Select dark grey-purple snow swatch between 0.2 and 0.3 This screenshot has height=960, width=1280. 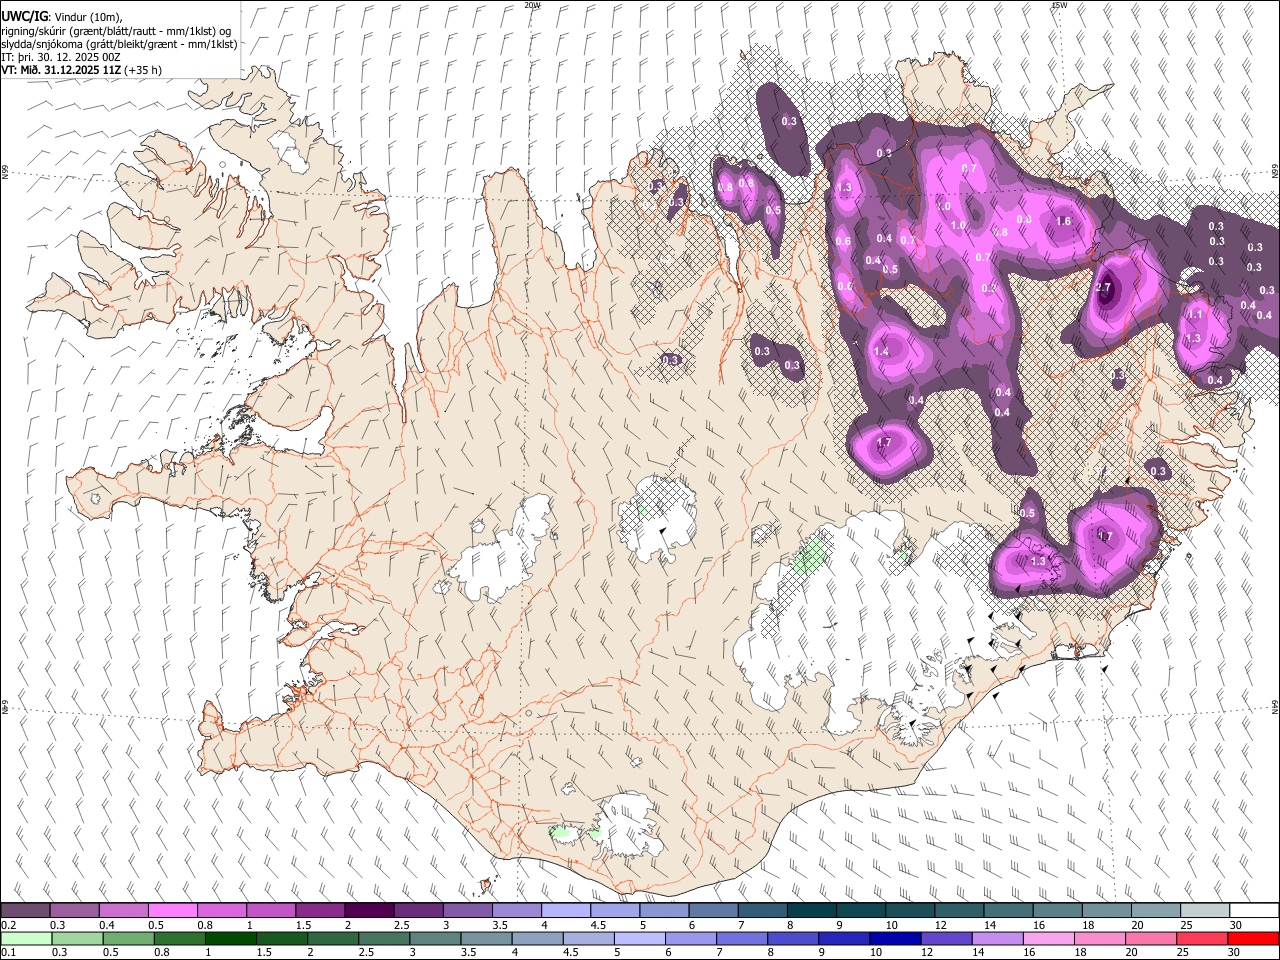pos(26,910)
